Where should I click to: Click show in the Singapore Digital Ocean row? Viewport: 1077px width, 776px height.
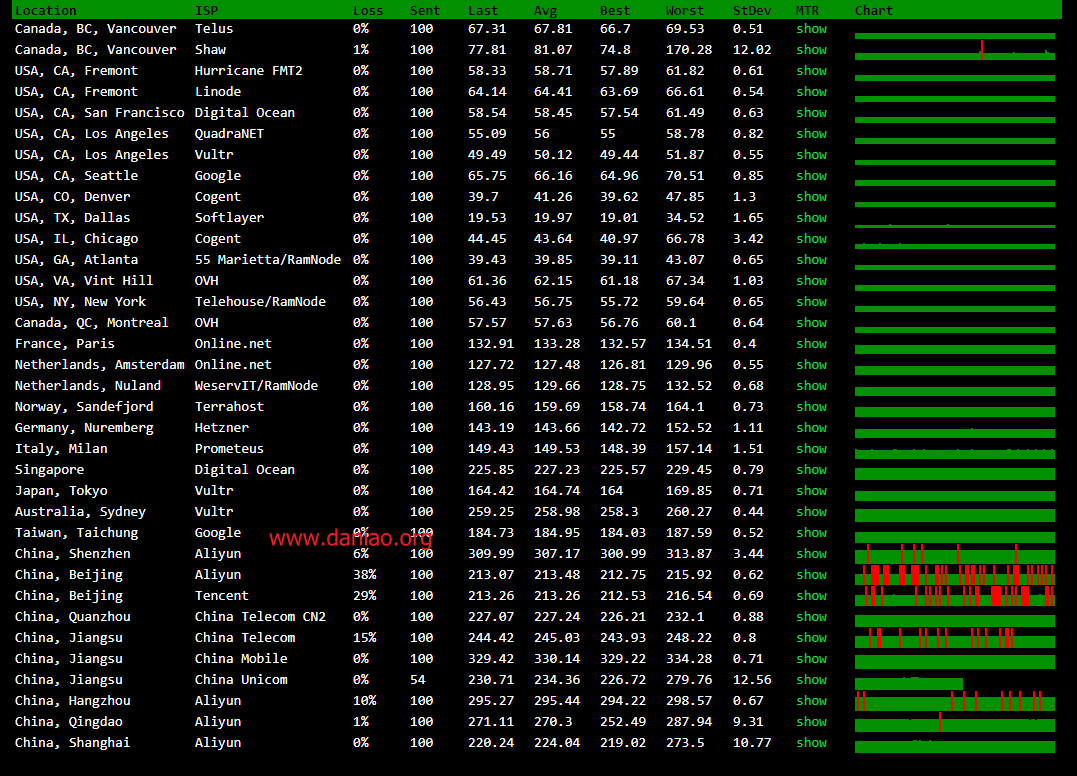coord(811,470)
